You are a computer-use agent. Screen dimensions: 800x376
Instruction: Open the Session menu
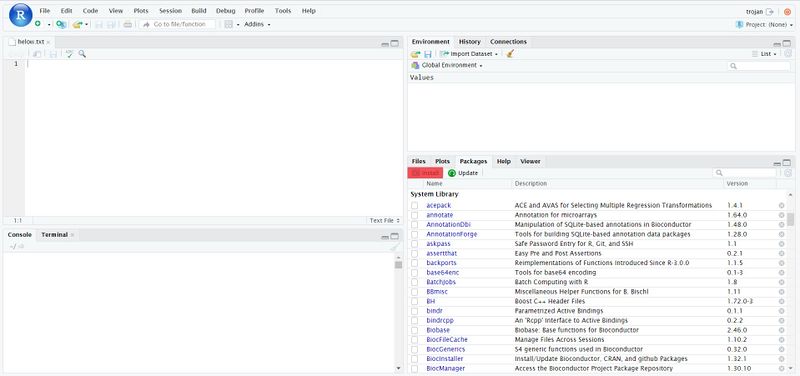[x=170, y=11]
